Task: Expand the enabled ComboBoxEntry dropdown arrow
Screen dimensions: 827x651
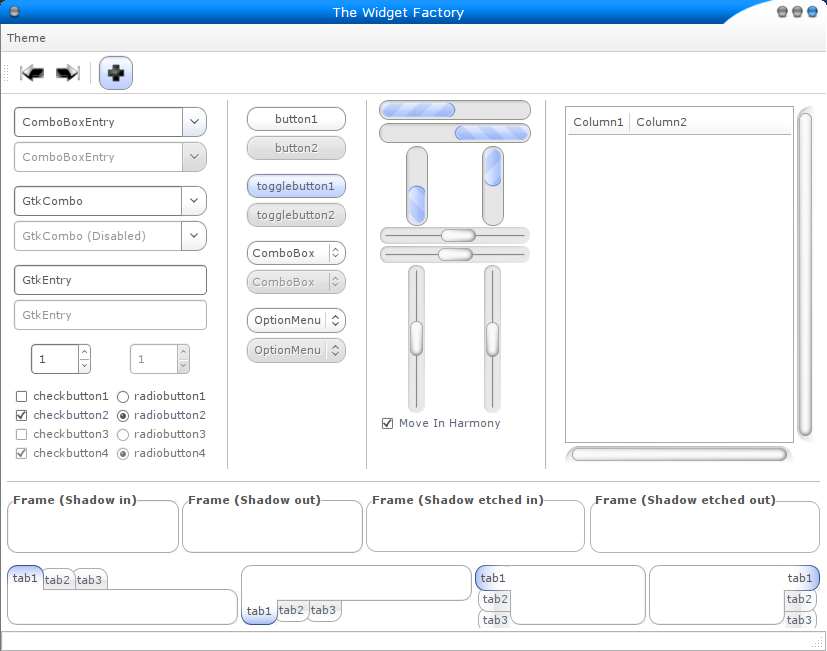Action: point(194,122)
